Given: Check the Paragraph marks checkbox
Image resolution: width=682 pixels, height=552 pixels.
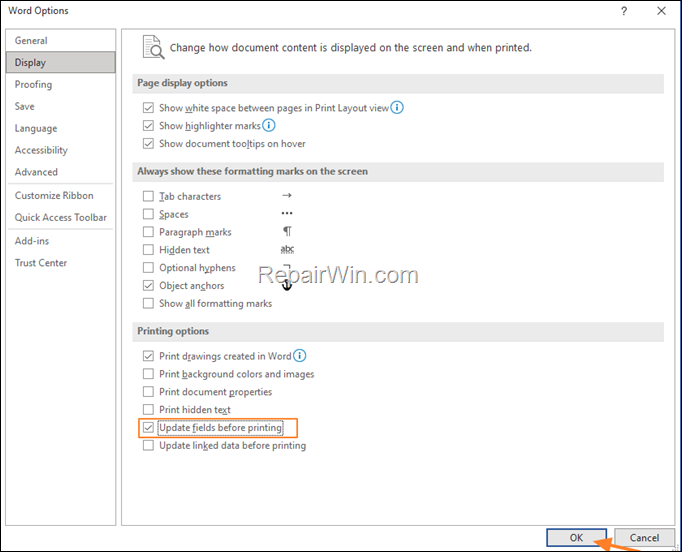Looking at the screenshot, I should (148, 232).
